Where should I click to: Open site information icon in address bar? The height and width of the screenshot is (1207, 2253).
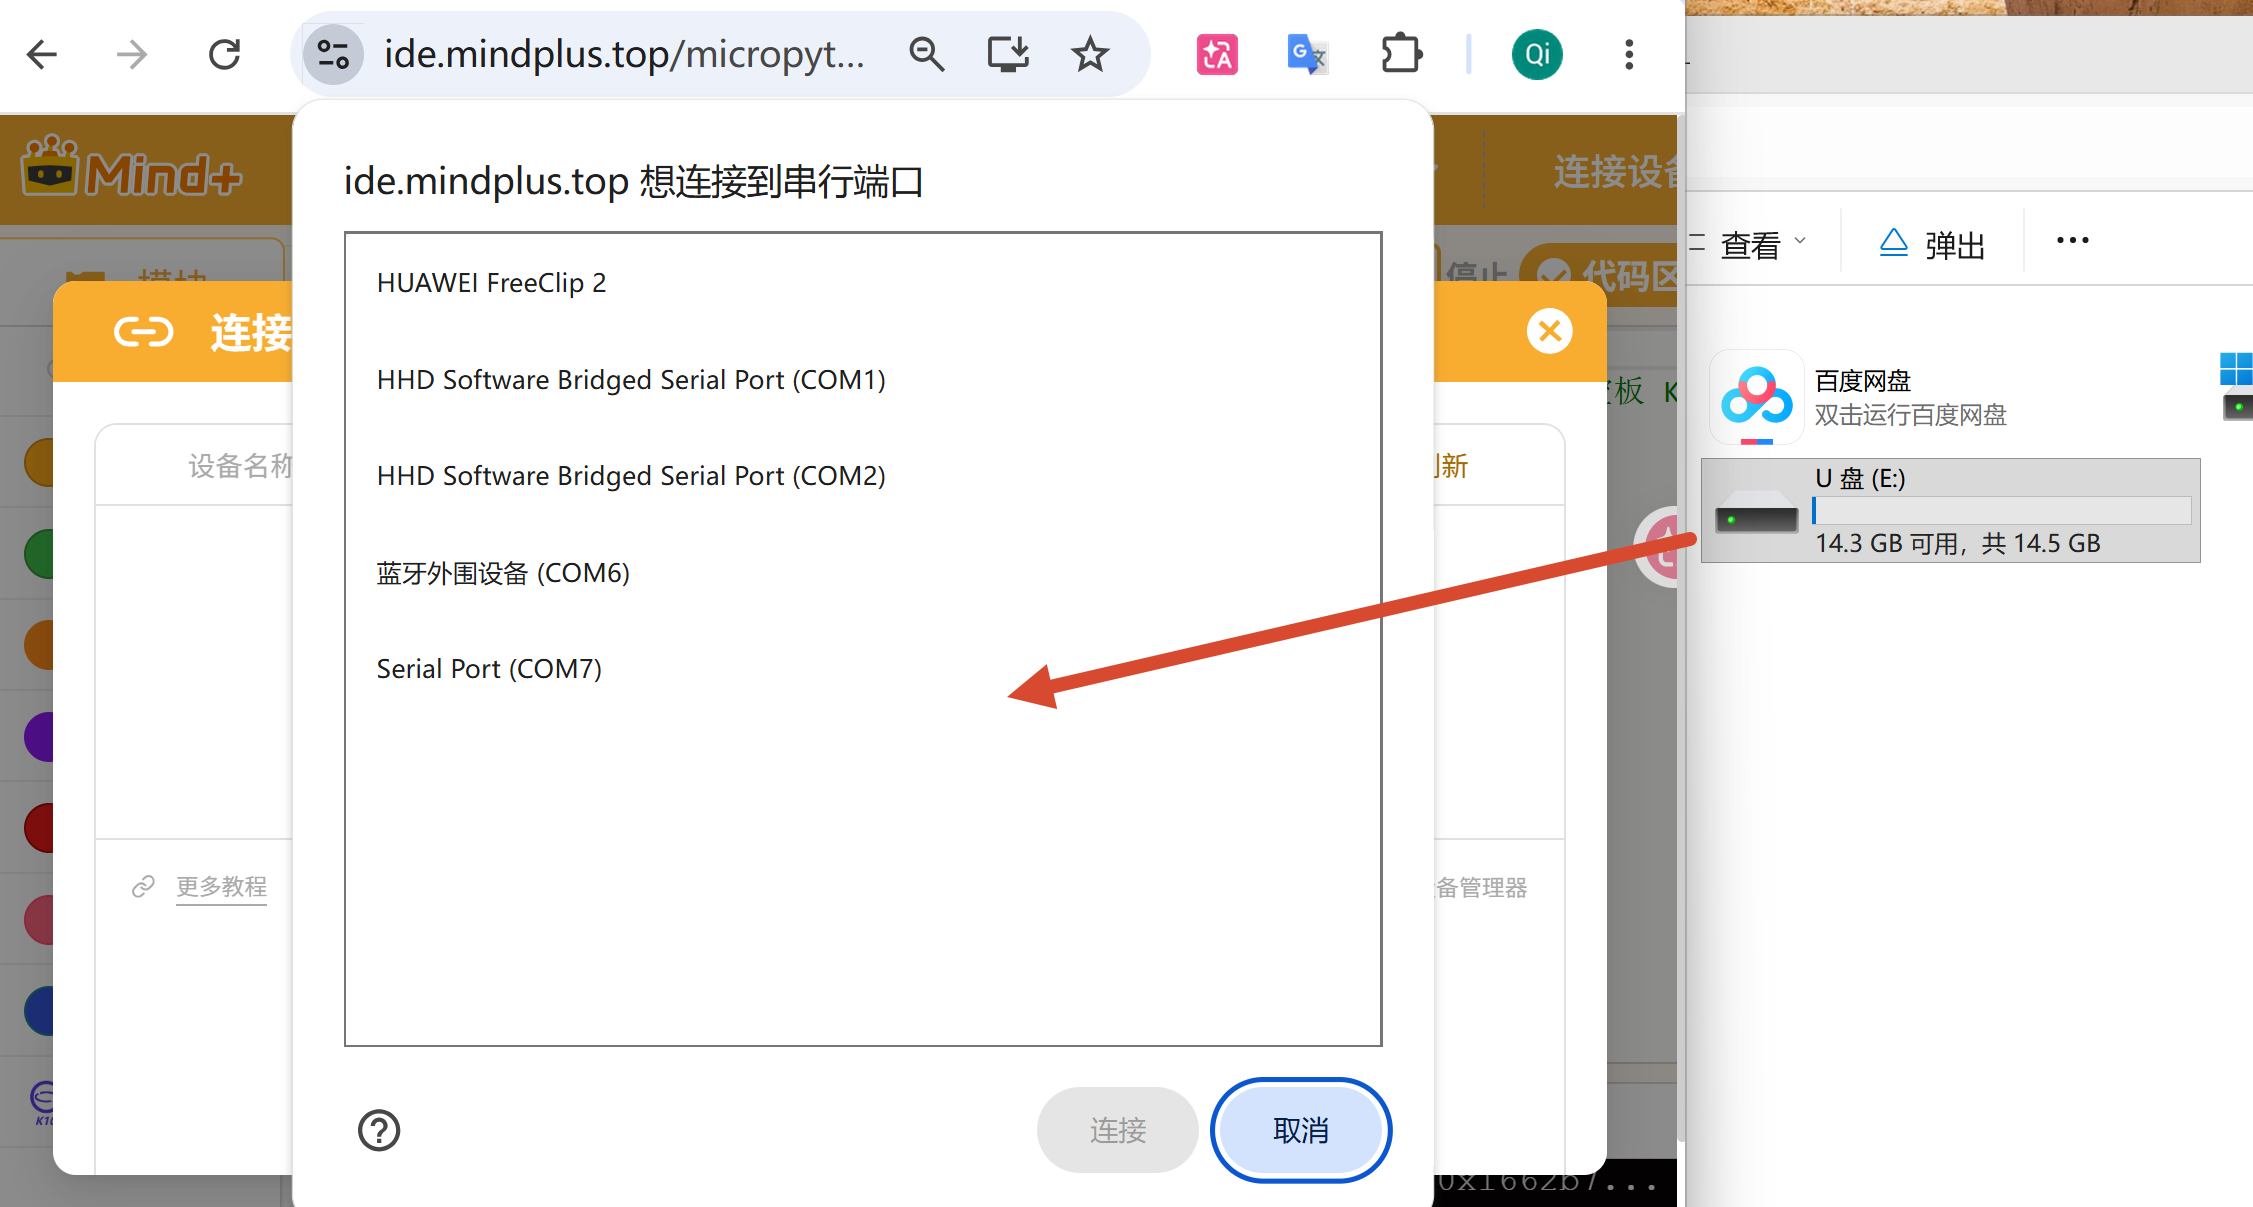point(333,54)
